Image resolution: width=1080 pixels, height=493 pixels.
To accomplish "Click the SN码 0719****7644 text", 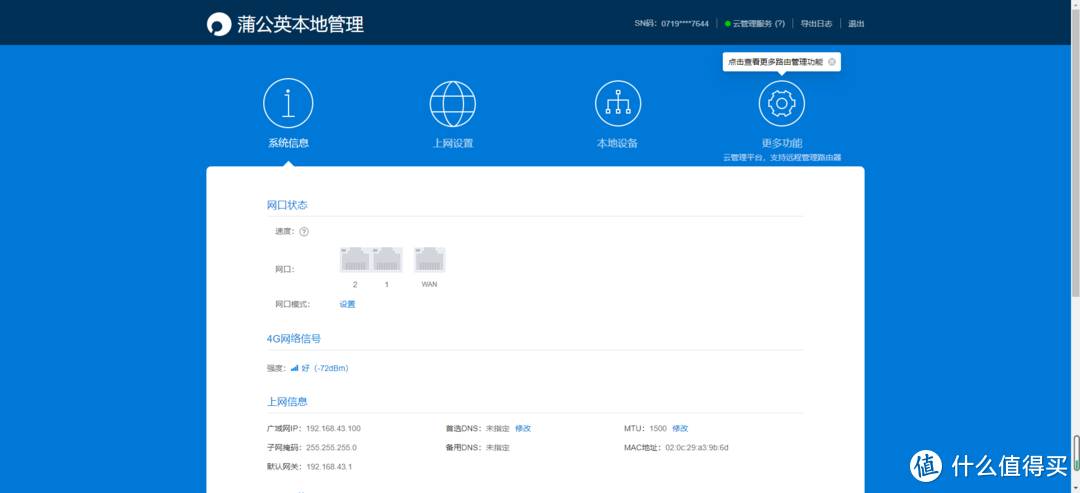I will (x=672, y=24).
